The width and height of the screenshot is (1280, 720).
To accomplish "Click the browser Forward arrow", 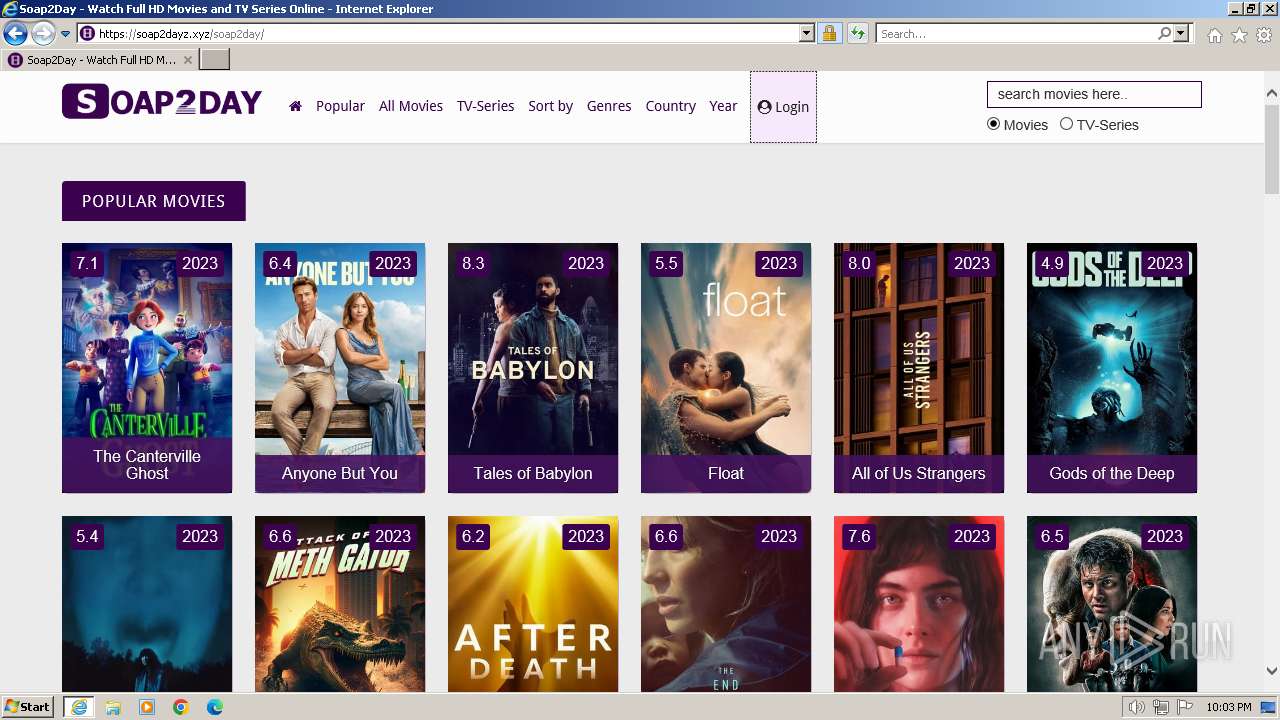I will click(42, 34).
